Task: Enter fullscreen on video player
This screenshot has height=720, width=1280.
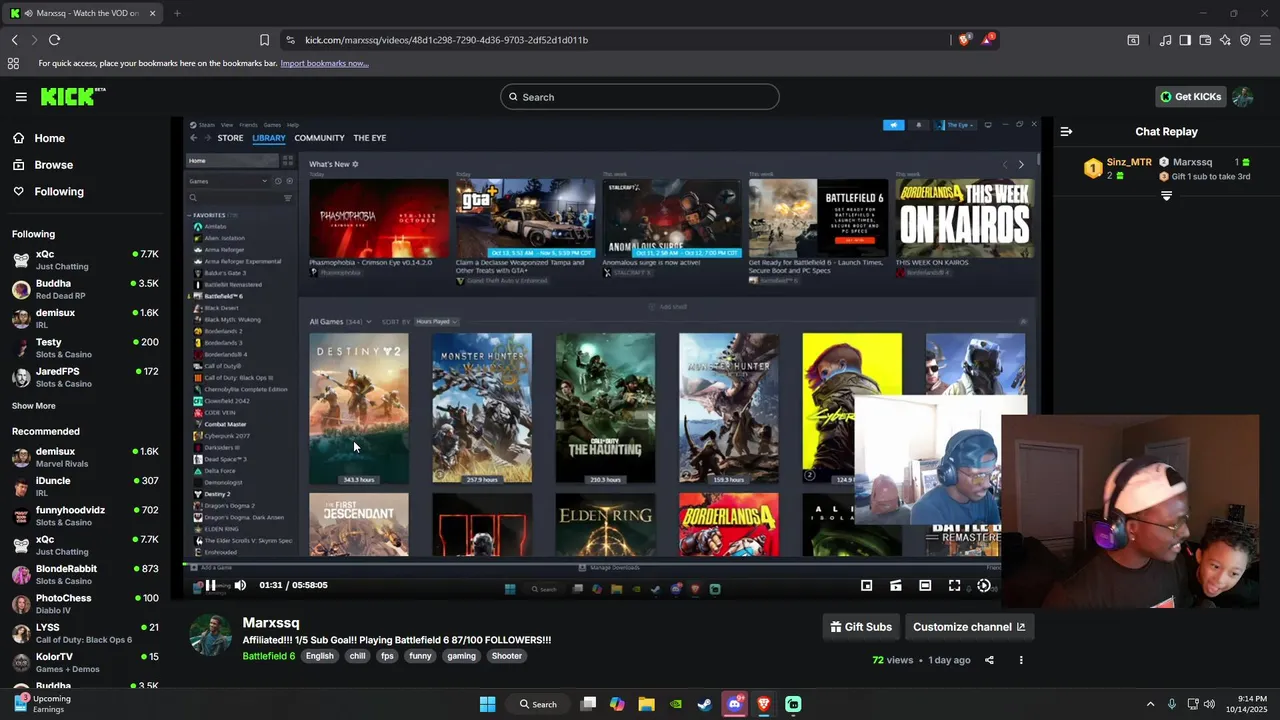Action: (x=954, y=585)
